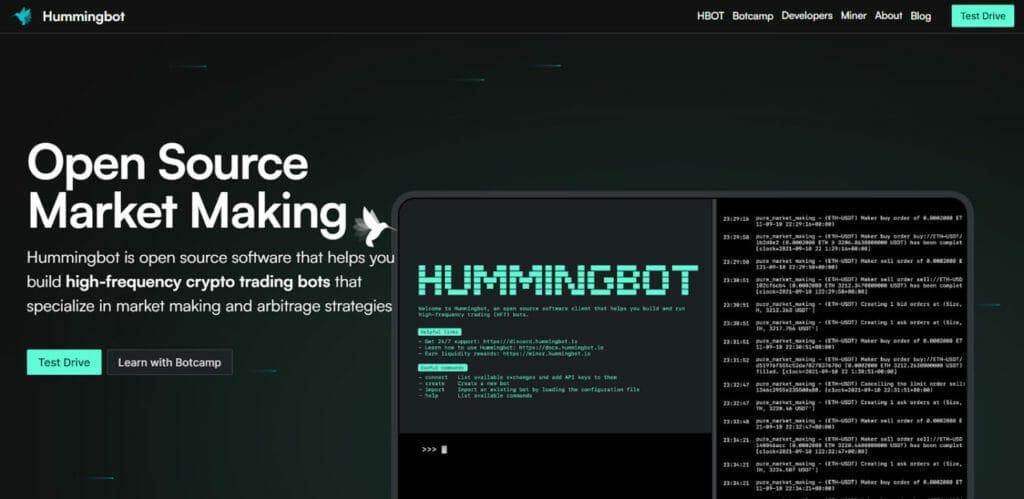Click Learn with Botcamp button
Screen dimensions: 1024x499
coord(170,362)
